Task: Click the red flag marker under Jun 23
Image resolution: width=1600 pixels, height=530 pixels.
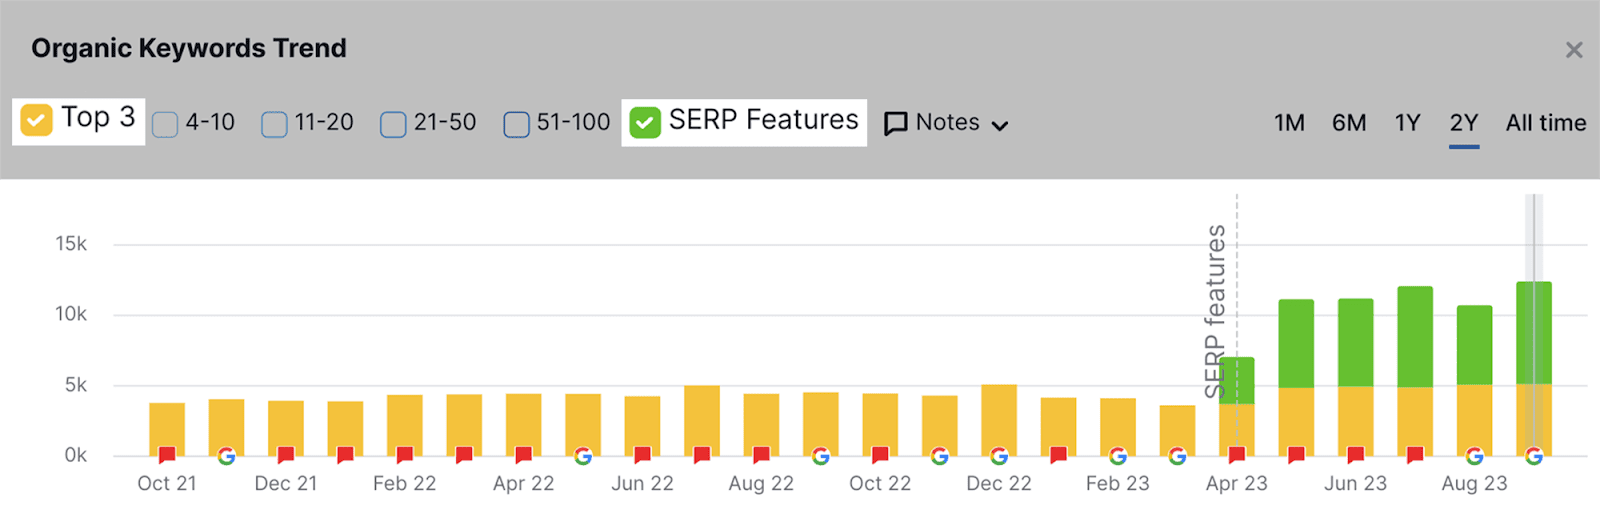Action: [1356, 455]
